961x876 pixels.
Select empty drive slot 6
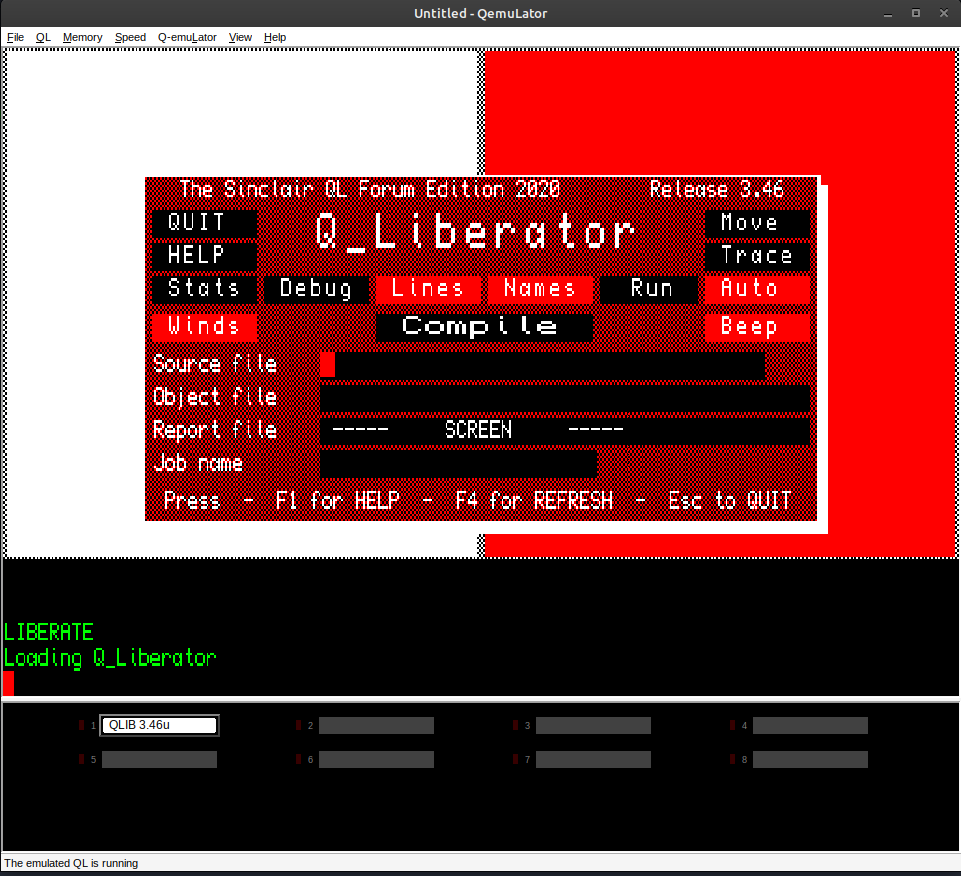[376, 760]
